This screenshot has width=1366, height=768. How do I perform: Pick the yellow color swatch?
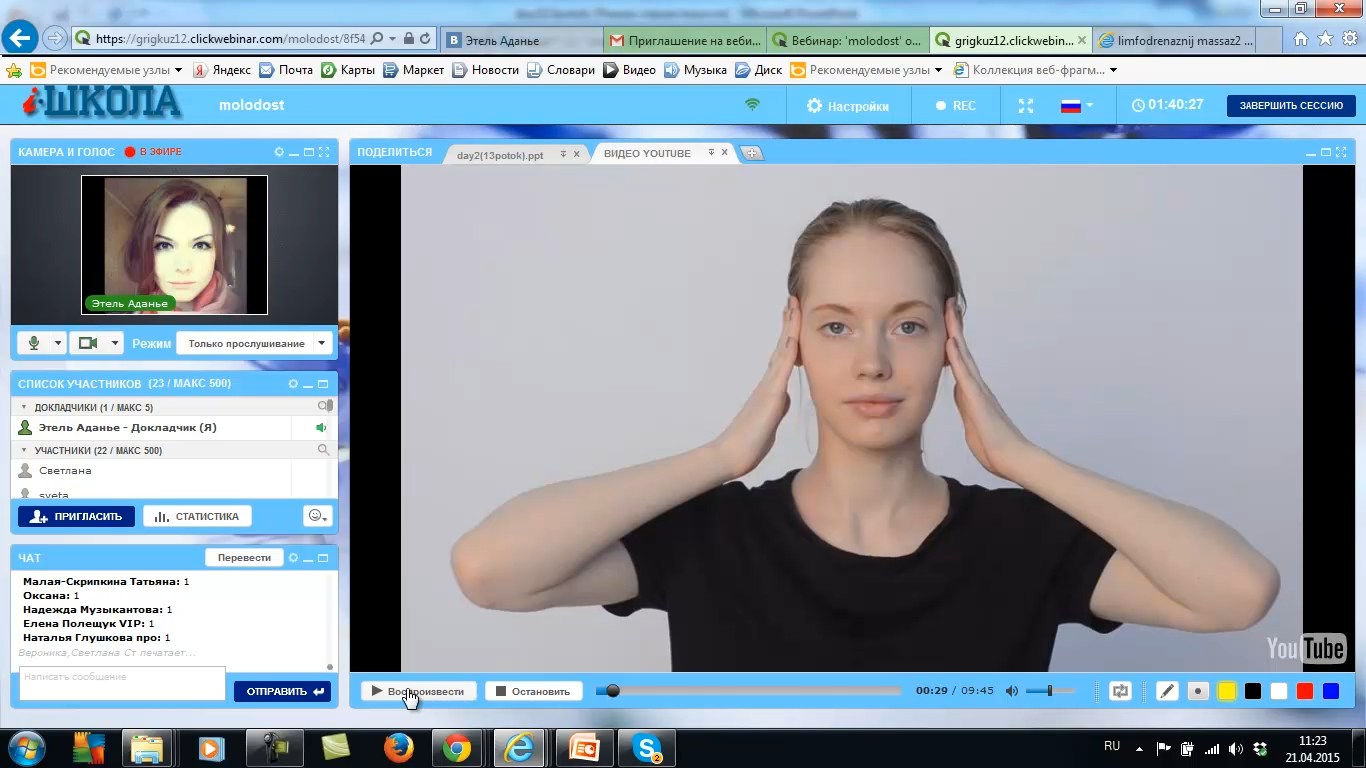point(1227,691)
